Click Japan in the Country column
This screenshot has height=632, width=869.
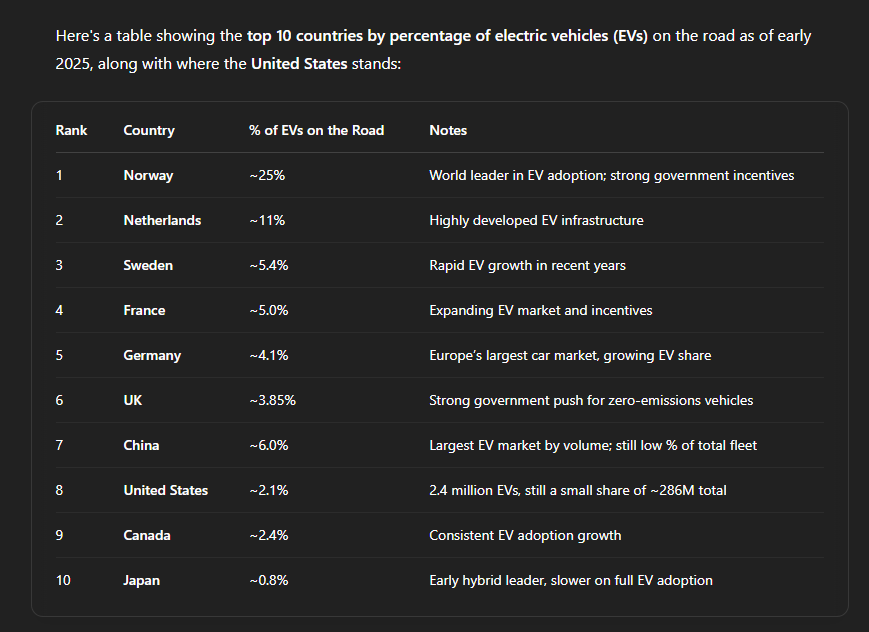pos(141,580)
